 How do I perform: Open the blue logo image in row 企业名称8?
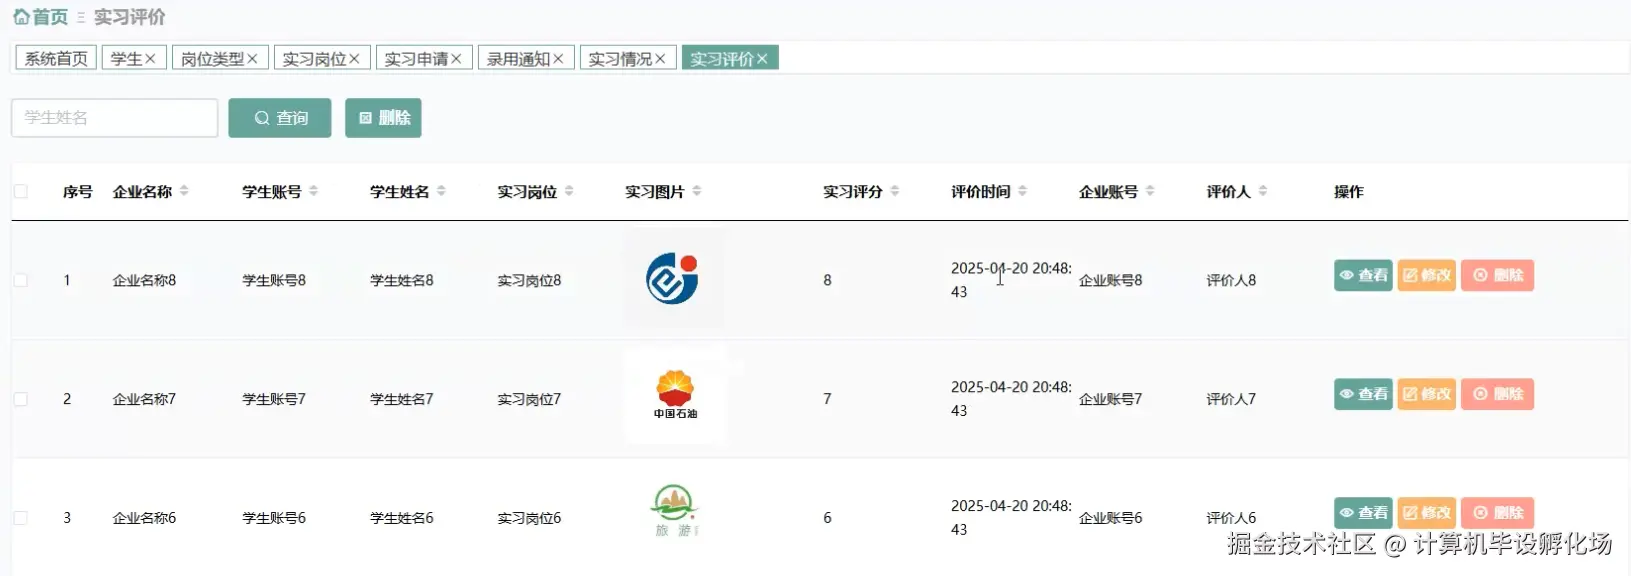coord(674,279)
